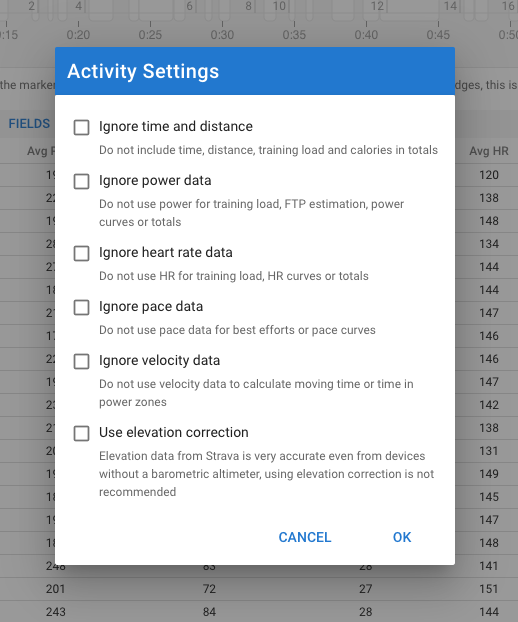Select the interval row starting with 243
Screen dimensions: 518x622
(259, 612)
